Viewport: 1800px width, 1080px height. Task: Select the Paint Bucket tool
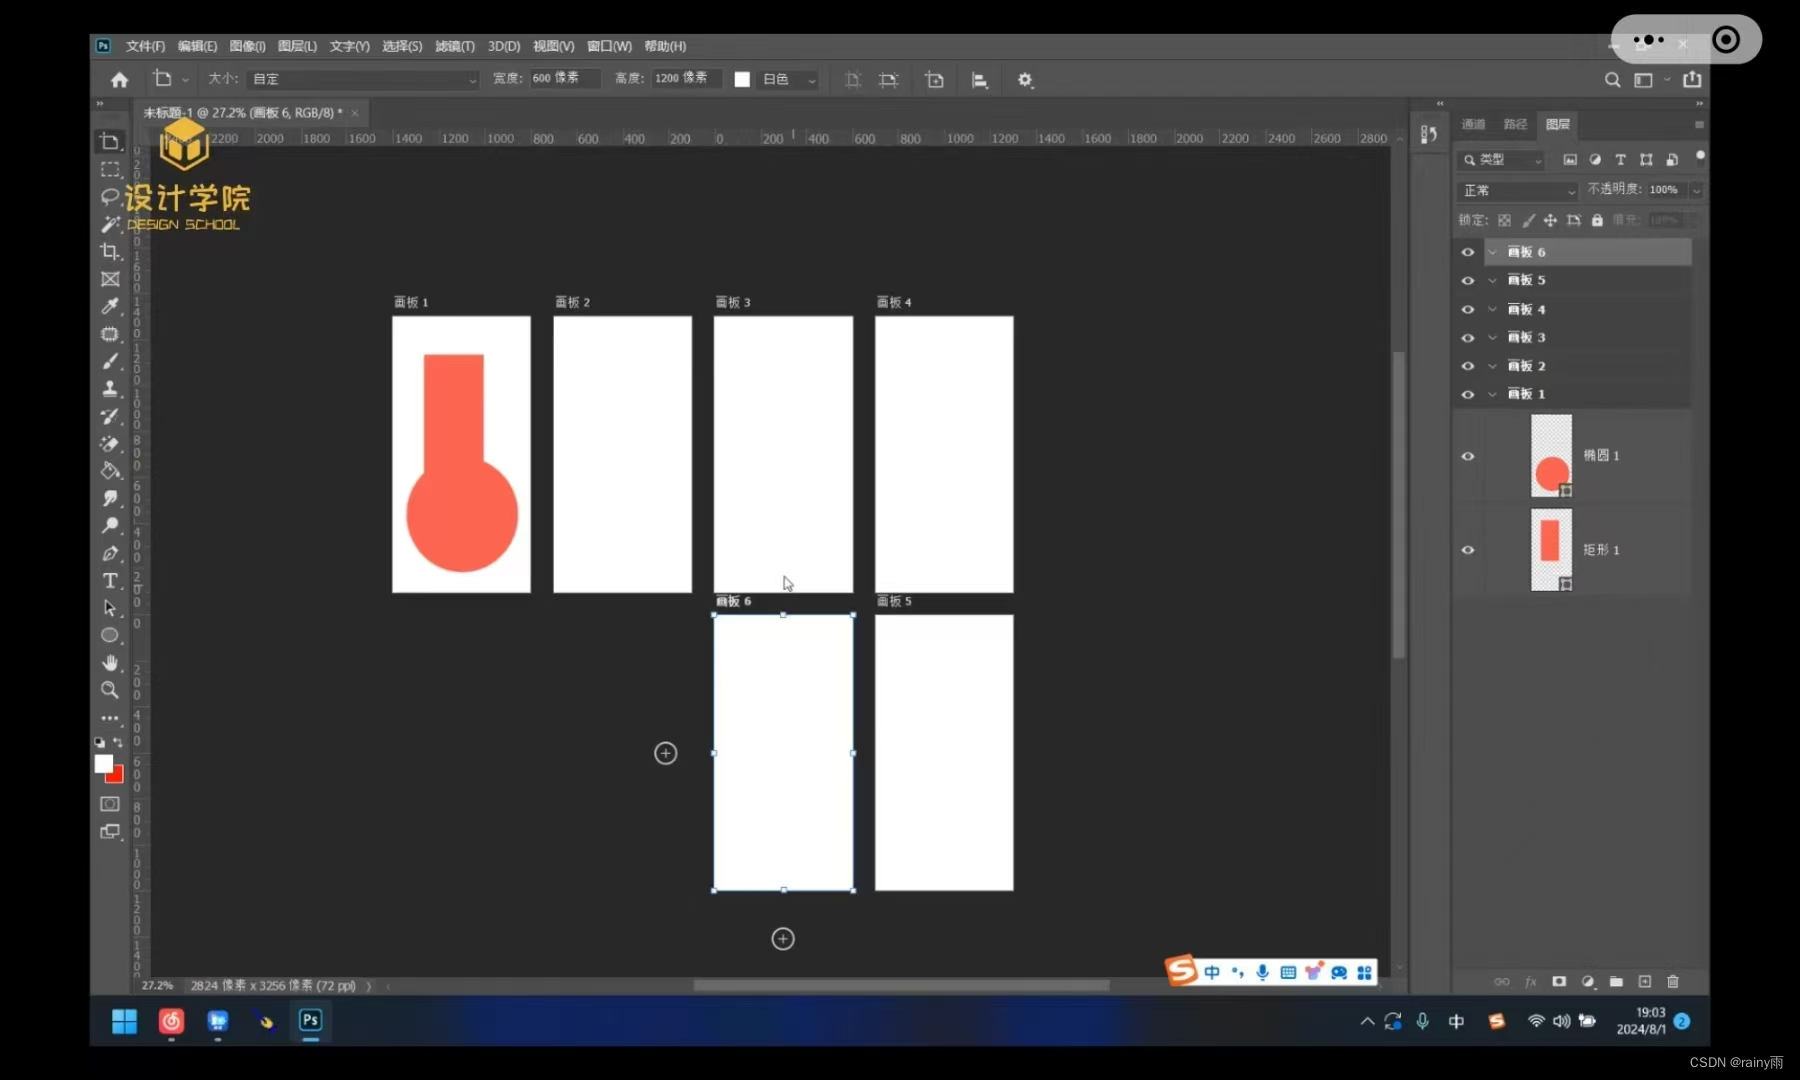click(x=110, y=470)
